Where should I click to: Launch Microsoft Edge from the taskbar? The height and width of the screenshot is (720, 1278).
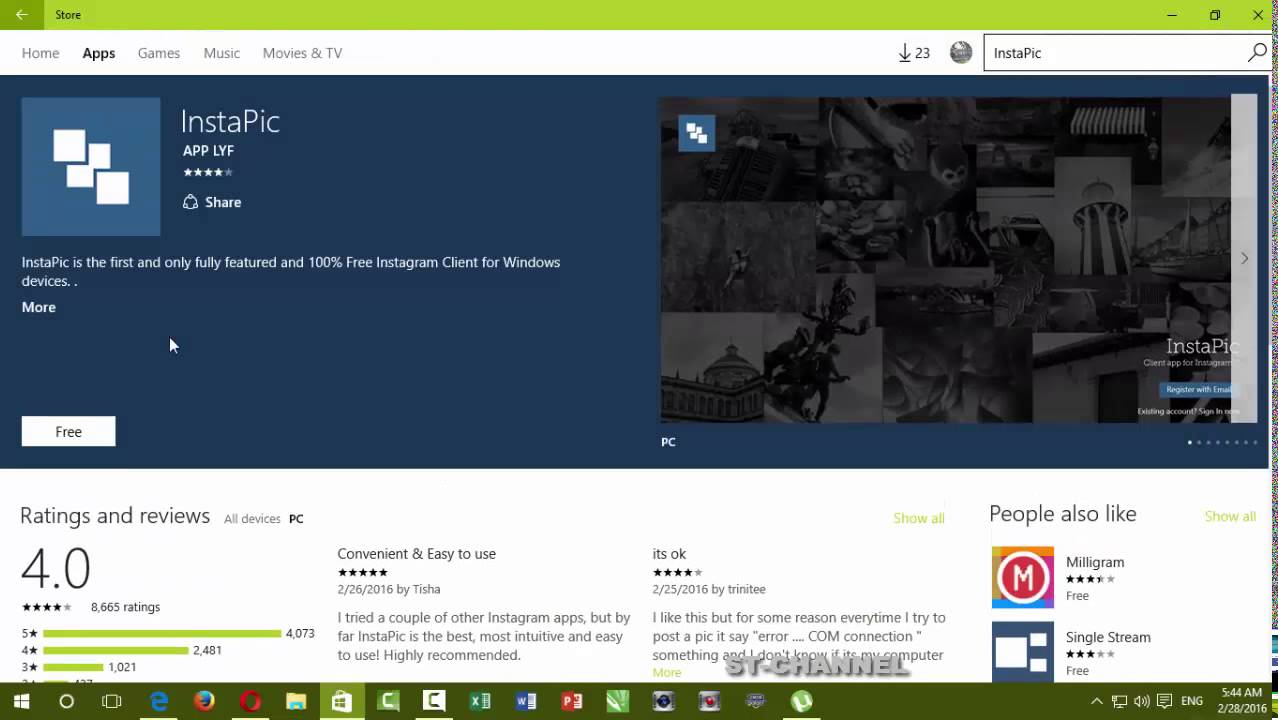(x=159, y=701)
